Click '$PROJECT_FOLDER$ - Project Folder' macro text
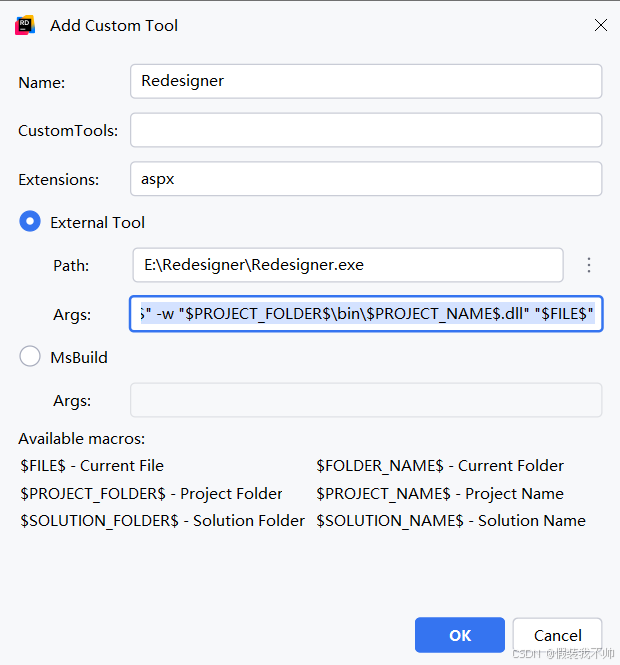 tap(151, 494)
